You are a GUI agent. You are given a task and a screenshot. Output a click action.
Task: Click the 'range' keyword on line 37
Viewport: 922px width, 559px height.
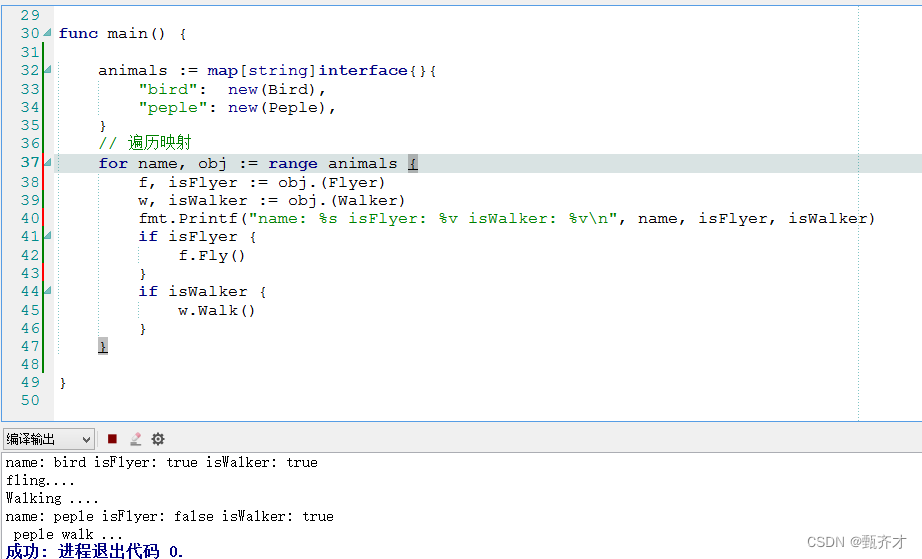pos(293,163)
